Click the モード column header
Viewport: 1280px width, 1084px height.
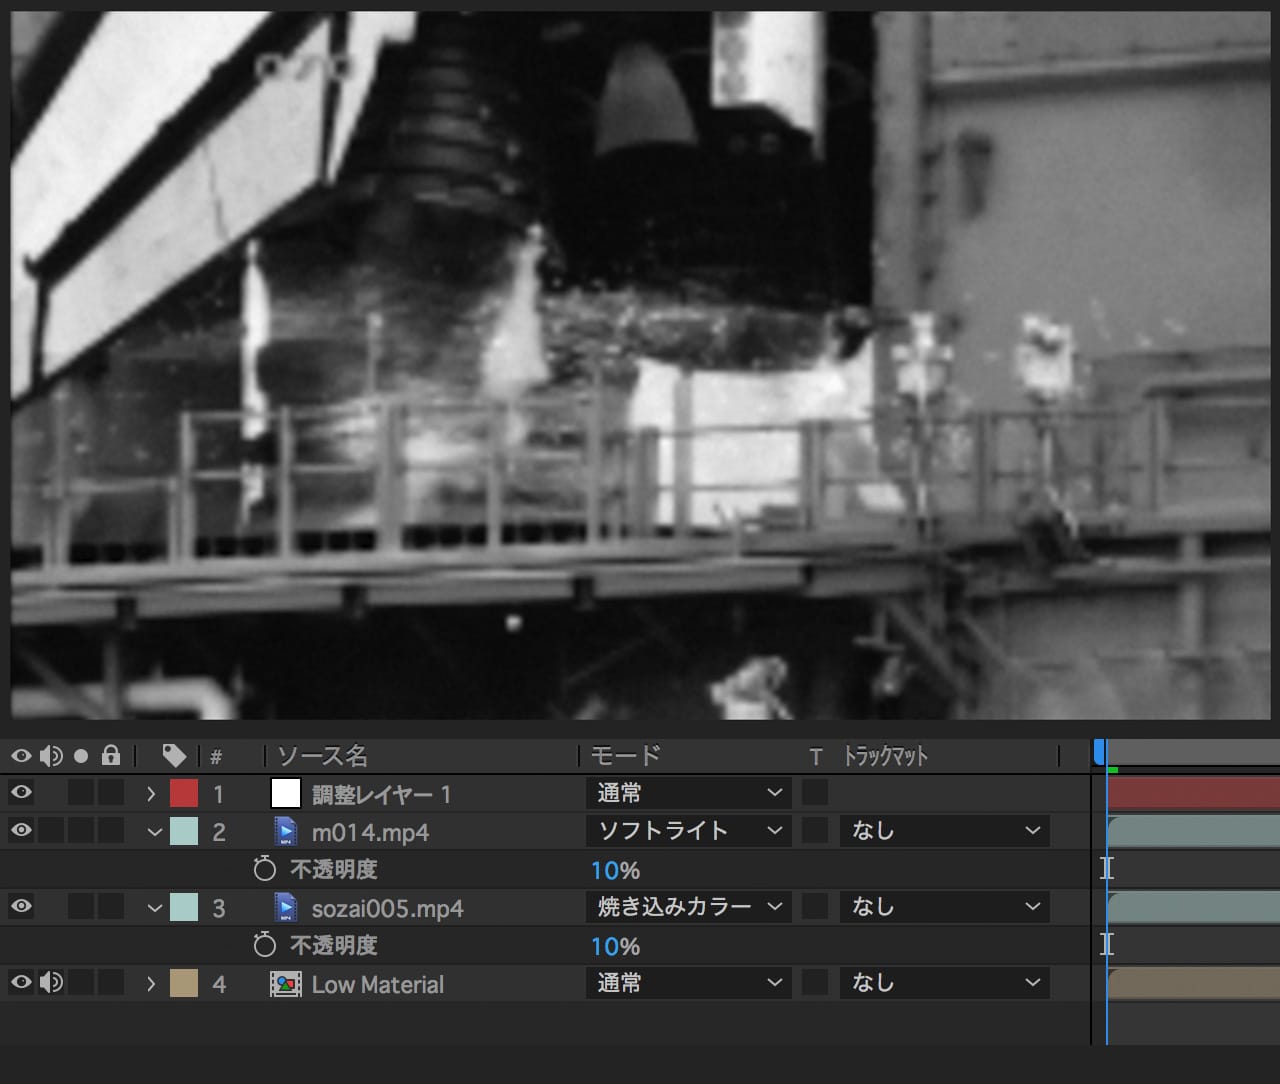tap(625, 756)
